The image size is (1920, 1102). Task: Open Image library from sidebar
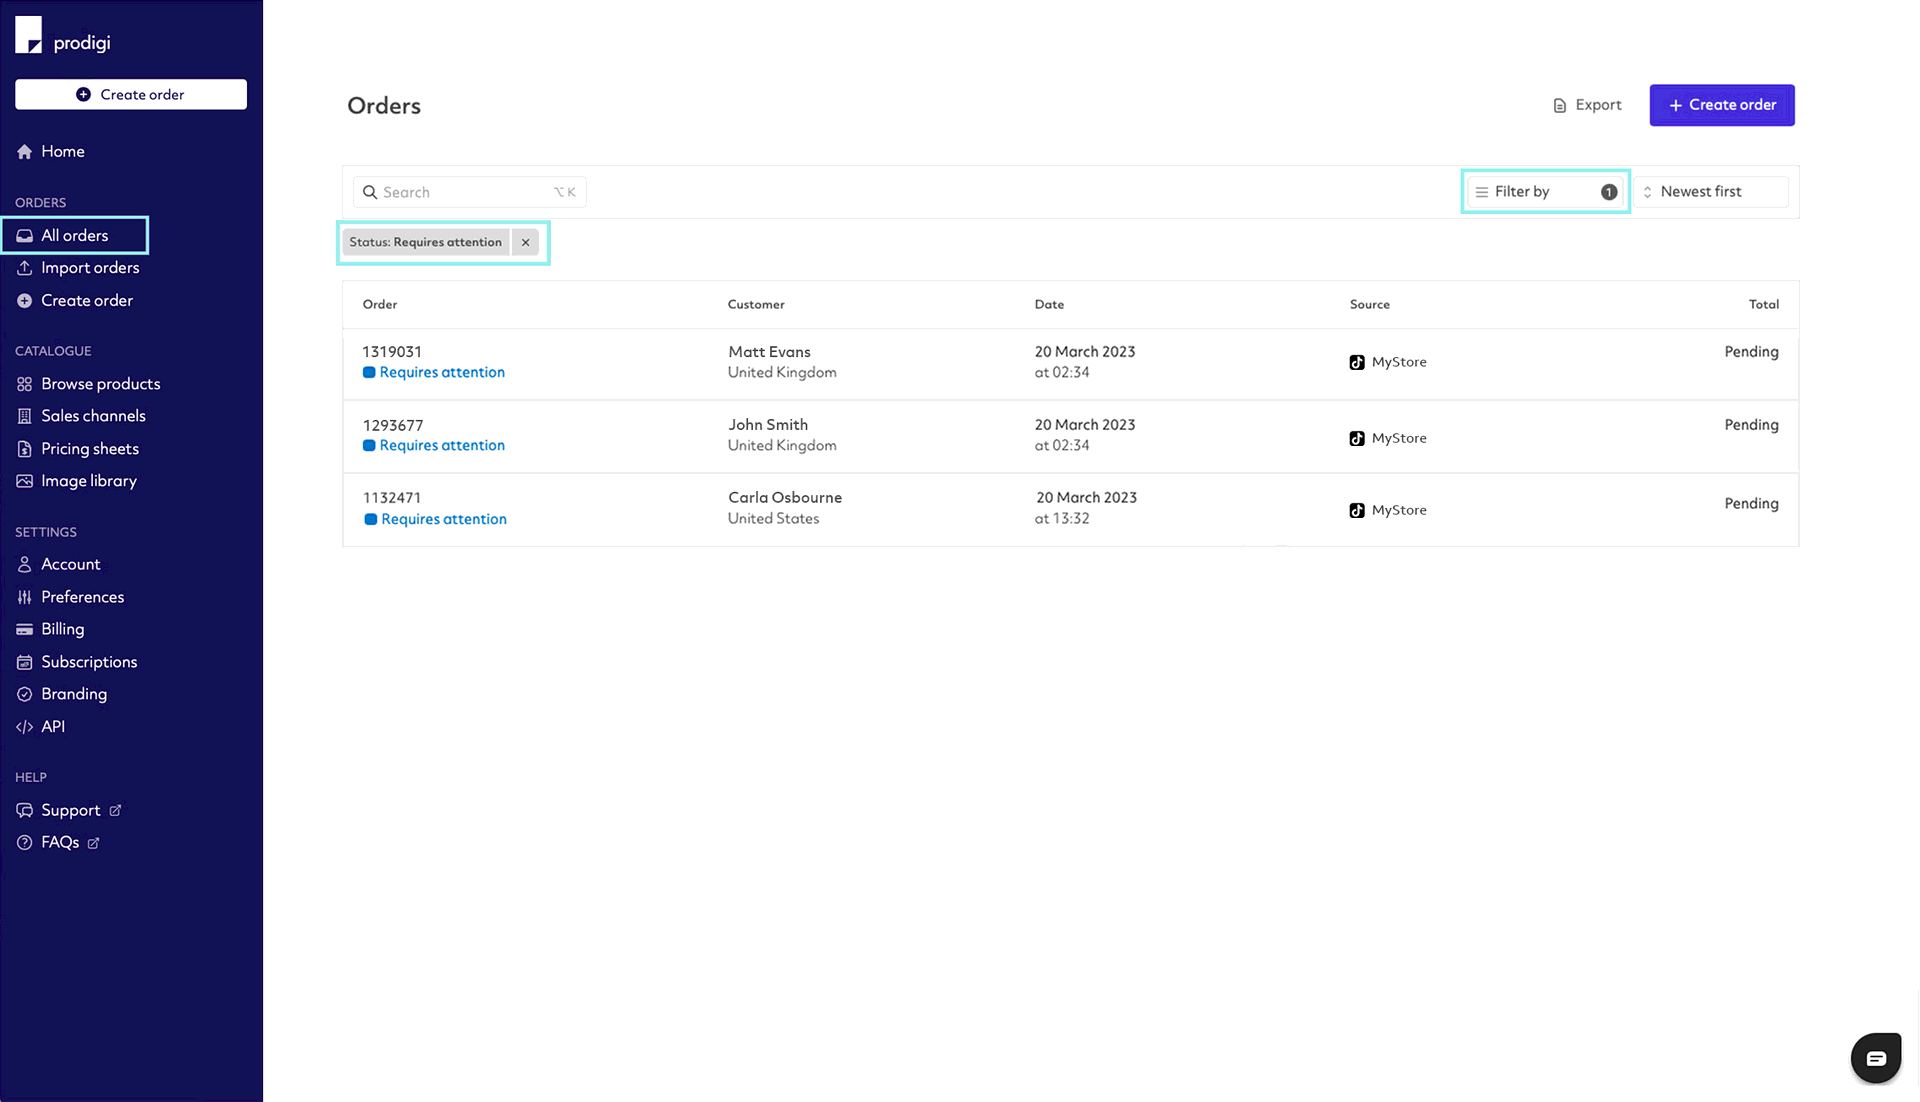pyautogui.click(x=88, y=481)
